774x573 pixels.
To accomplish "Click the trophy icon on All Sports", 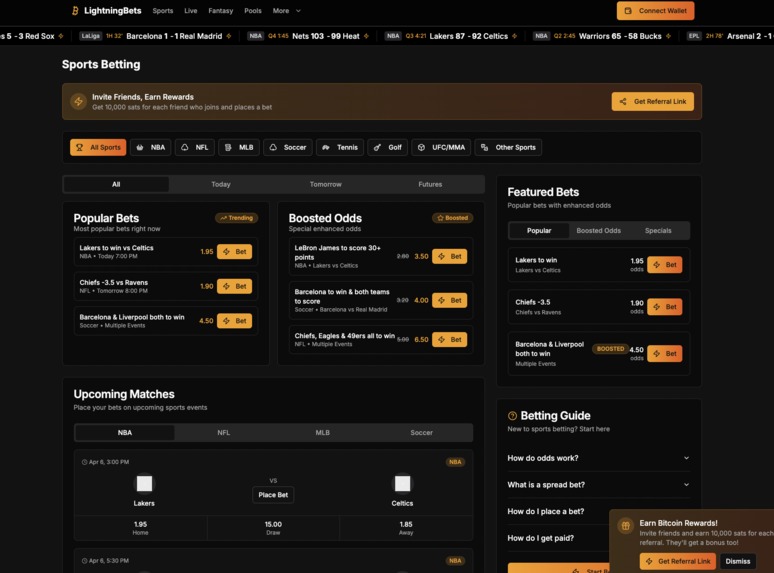I will click(79, 147).
